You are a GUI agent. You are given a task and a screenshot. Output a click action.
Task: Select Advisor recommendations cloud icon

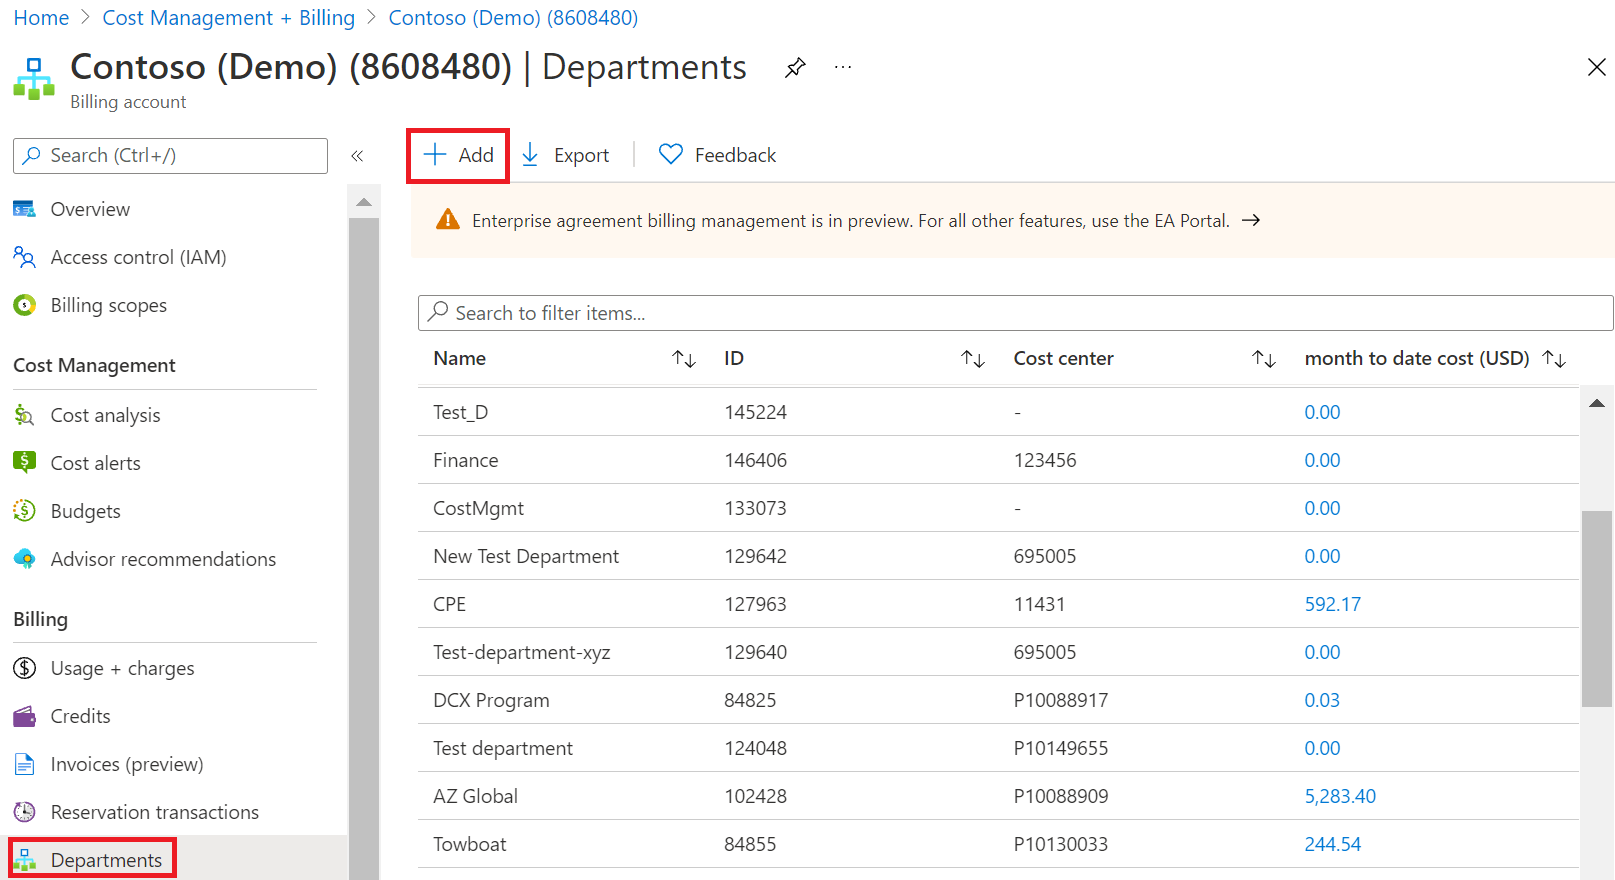[x=25, y=559]
